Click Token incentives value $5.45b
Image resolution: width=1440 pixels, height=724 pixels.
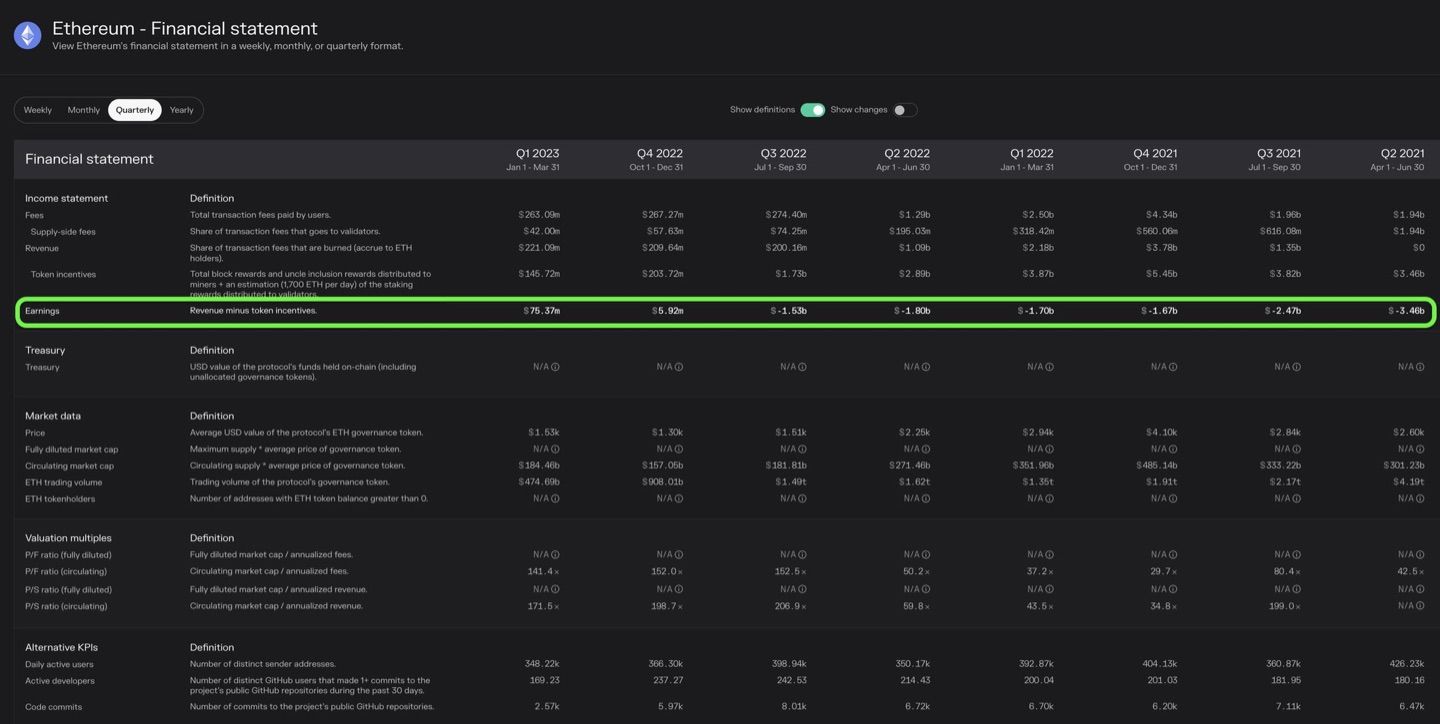1161,274
